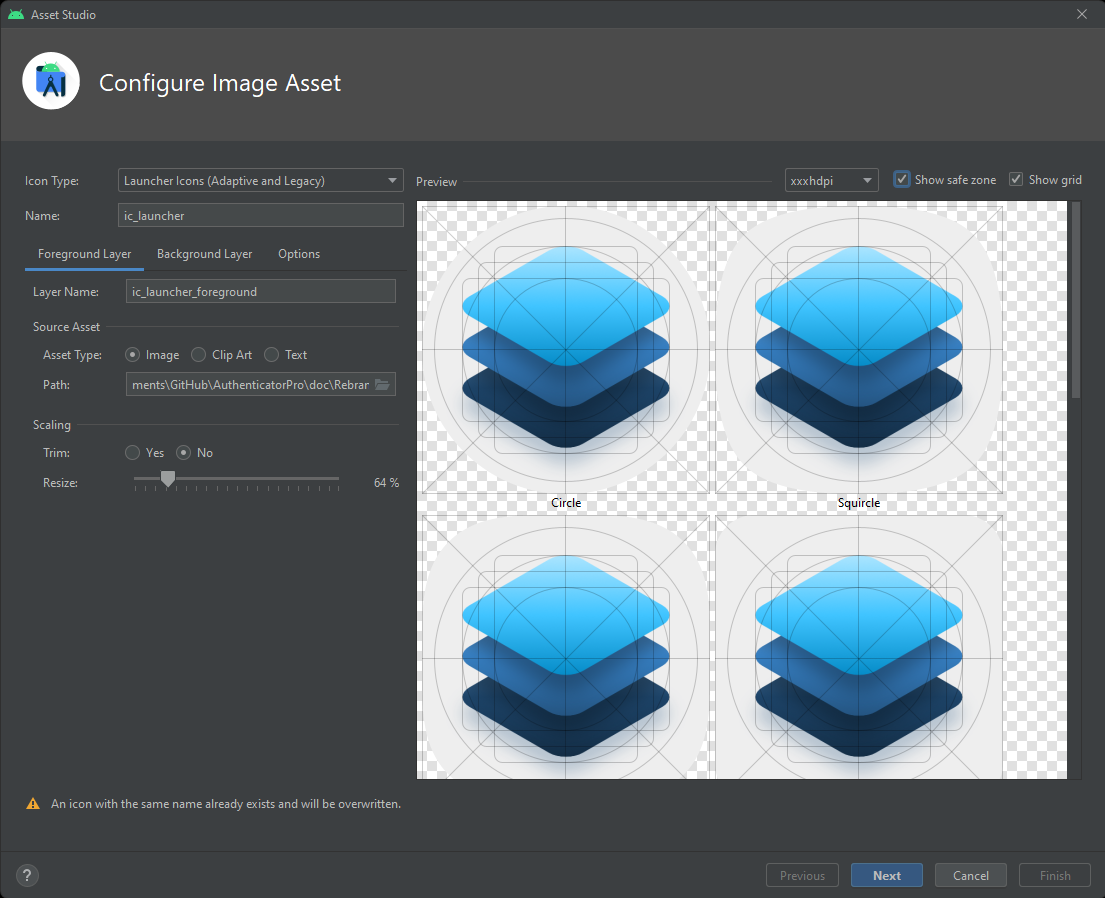Image resolution: width=1105 pixels, height=898 pixels.
Task: Click the Cancel button
Action: 970,875
